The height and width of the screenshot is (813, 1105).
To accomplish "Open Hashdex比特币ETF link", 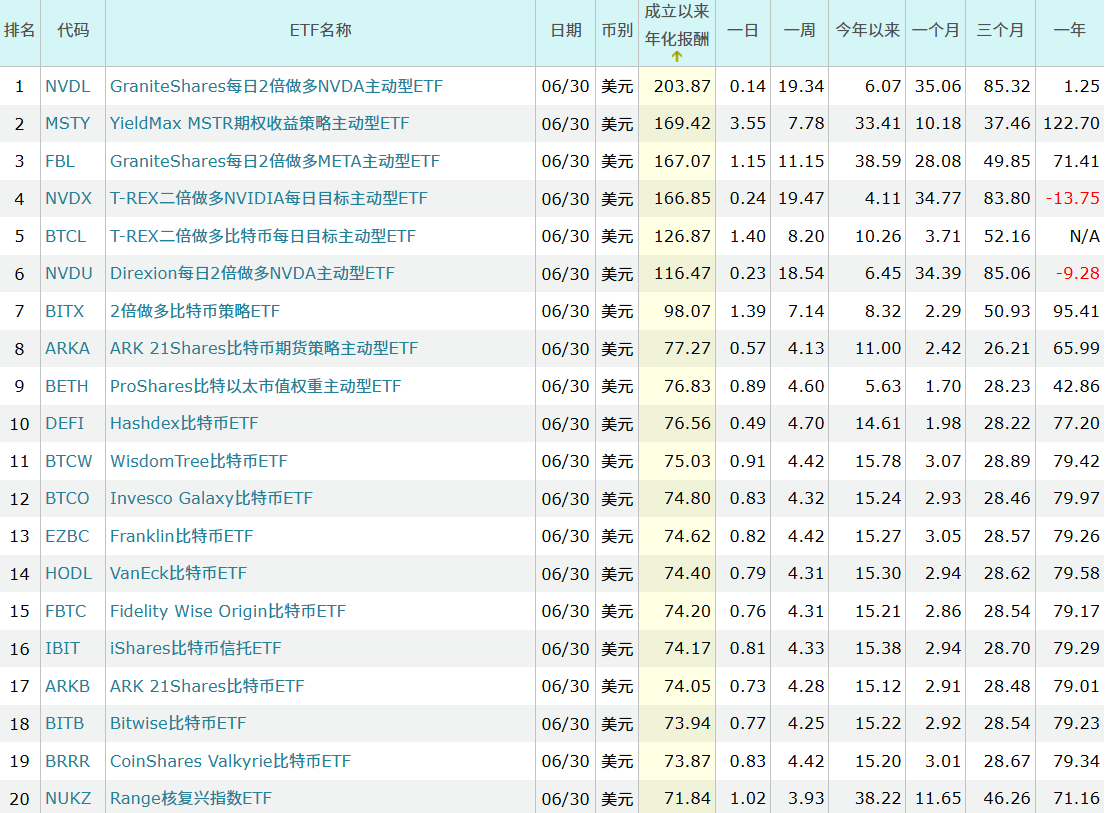I will (x=184, y=423).
